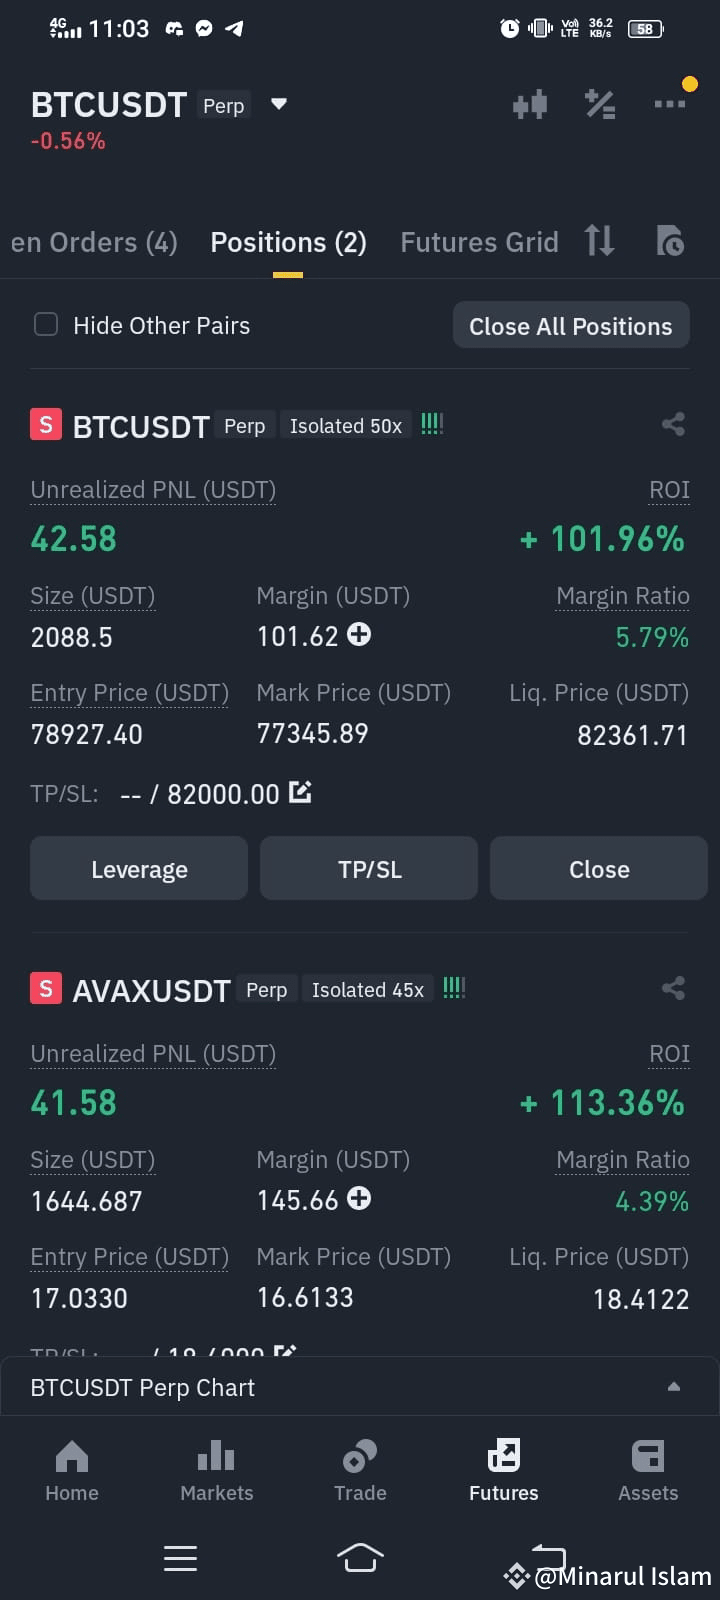Open the Assets tab in the bottom navigation
The height and width of the screenshot is (1600, 720).
pos(648,1470)
